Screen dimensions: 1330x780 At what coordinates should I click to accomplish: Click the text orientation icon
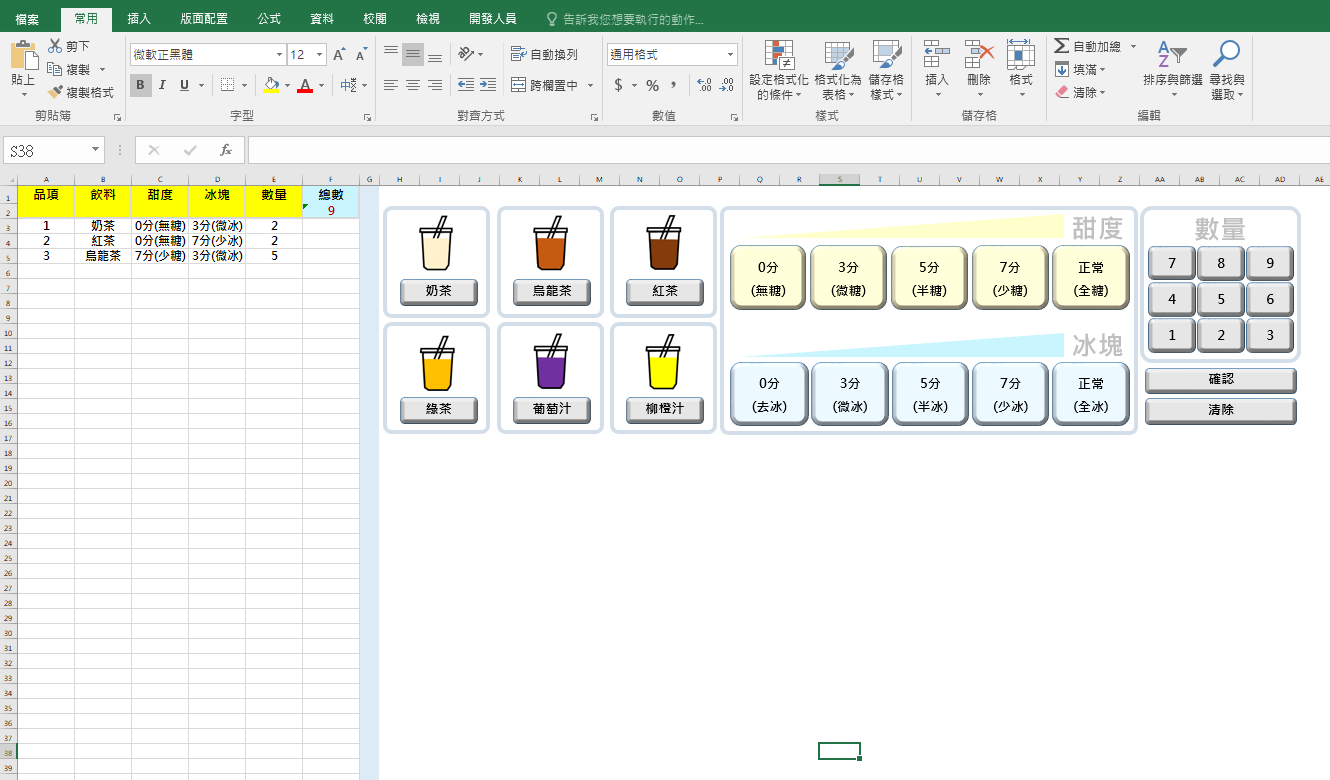coord(466,54)
